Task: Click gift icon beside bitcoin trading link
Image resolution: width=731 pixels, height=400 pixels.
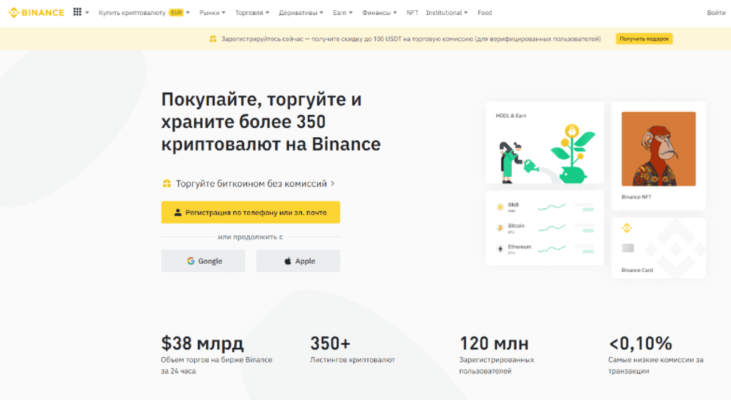Action: tap(166, 184)
